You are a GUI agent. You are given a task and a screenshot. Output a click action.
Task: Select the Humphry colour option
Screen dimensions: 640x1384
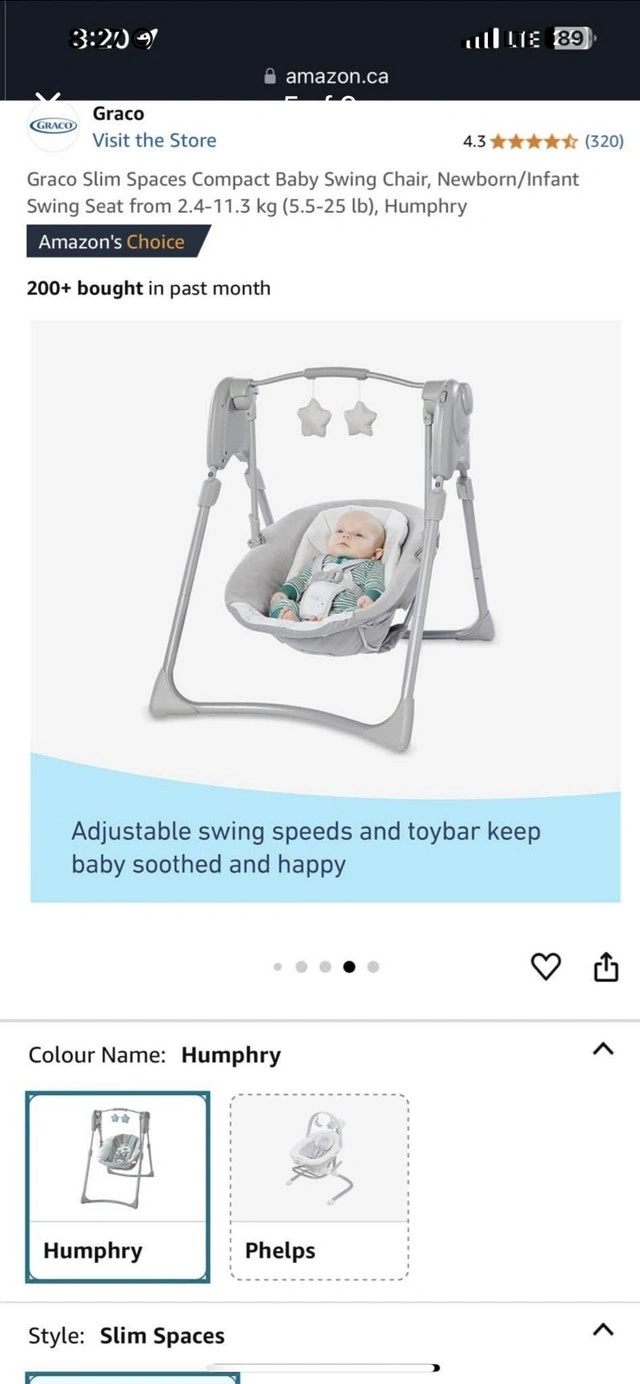click(118, 1187)
